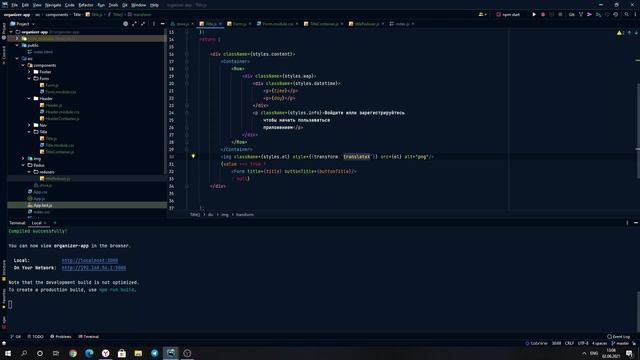Open Windows taskbar search
Screen dimensions: 640x360
click(24, 353)
